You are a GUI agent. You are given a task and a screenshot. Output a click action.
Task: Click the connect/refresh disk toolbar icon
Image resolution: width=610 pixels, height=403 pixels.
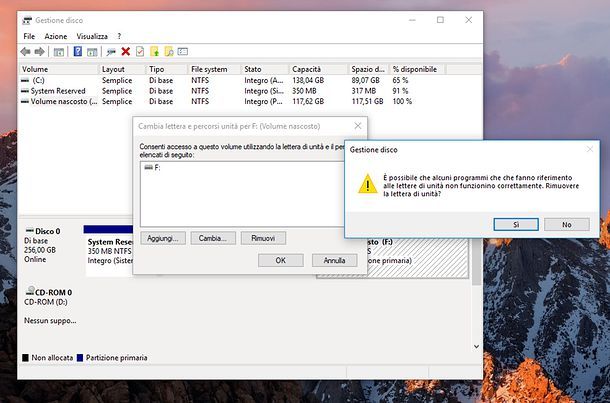[x=111, y=52]
